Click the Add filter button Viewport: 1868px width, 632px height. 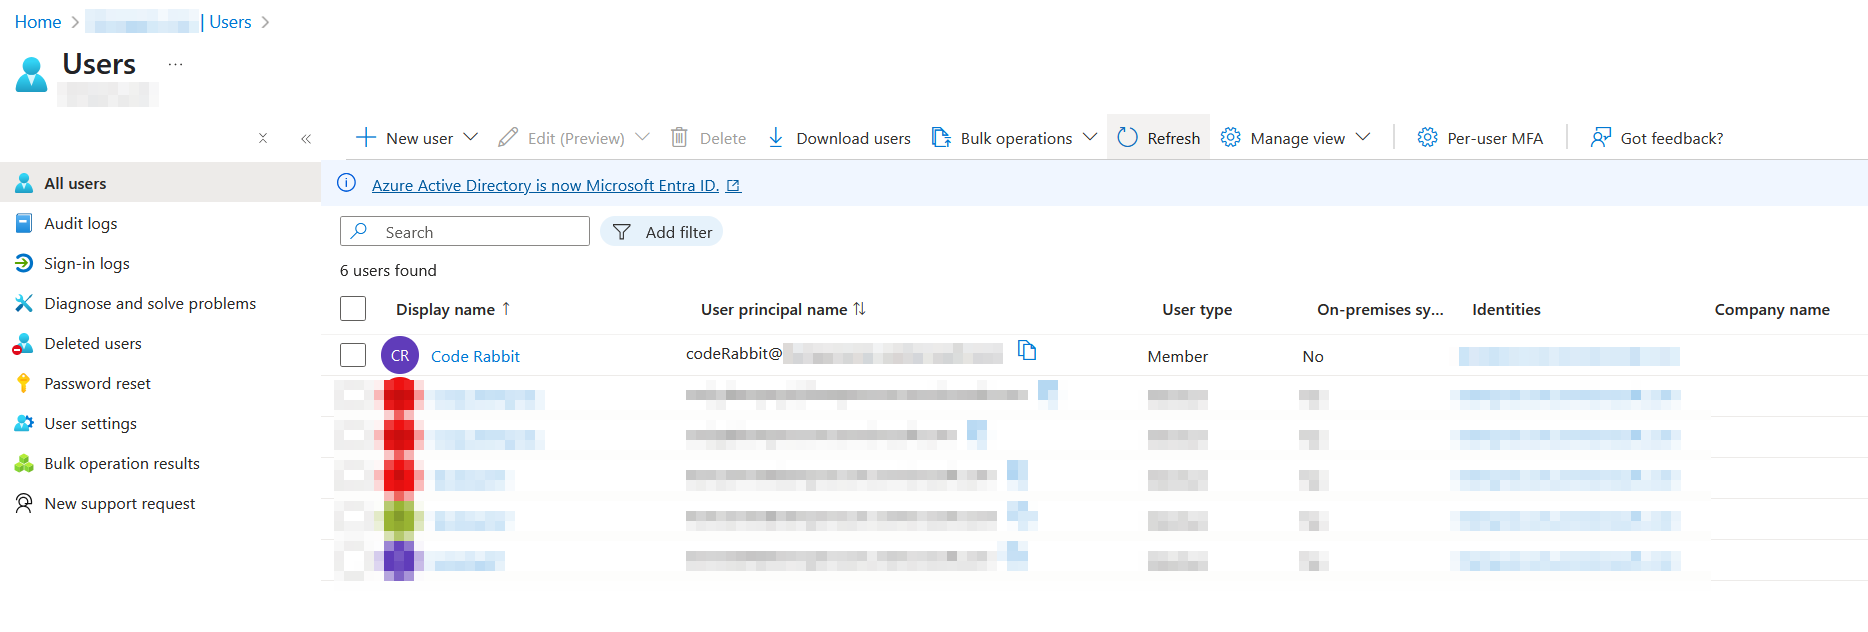coord(661,232)
